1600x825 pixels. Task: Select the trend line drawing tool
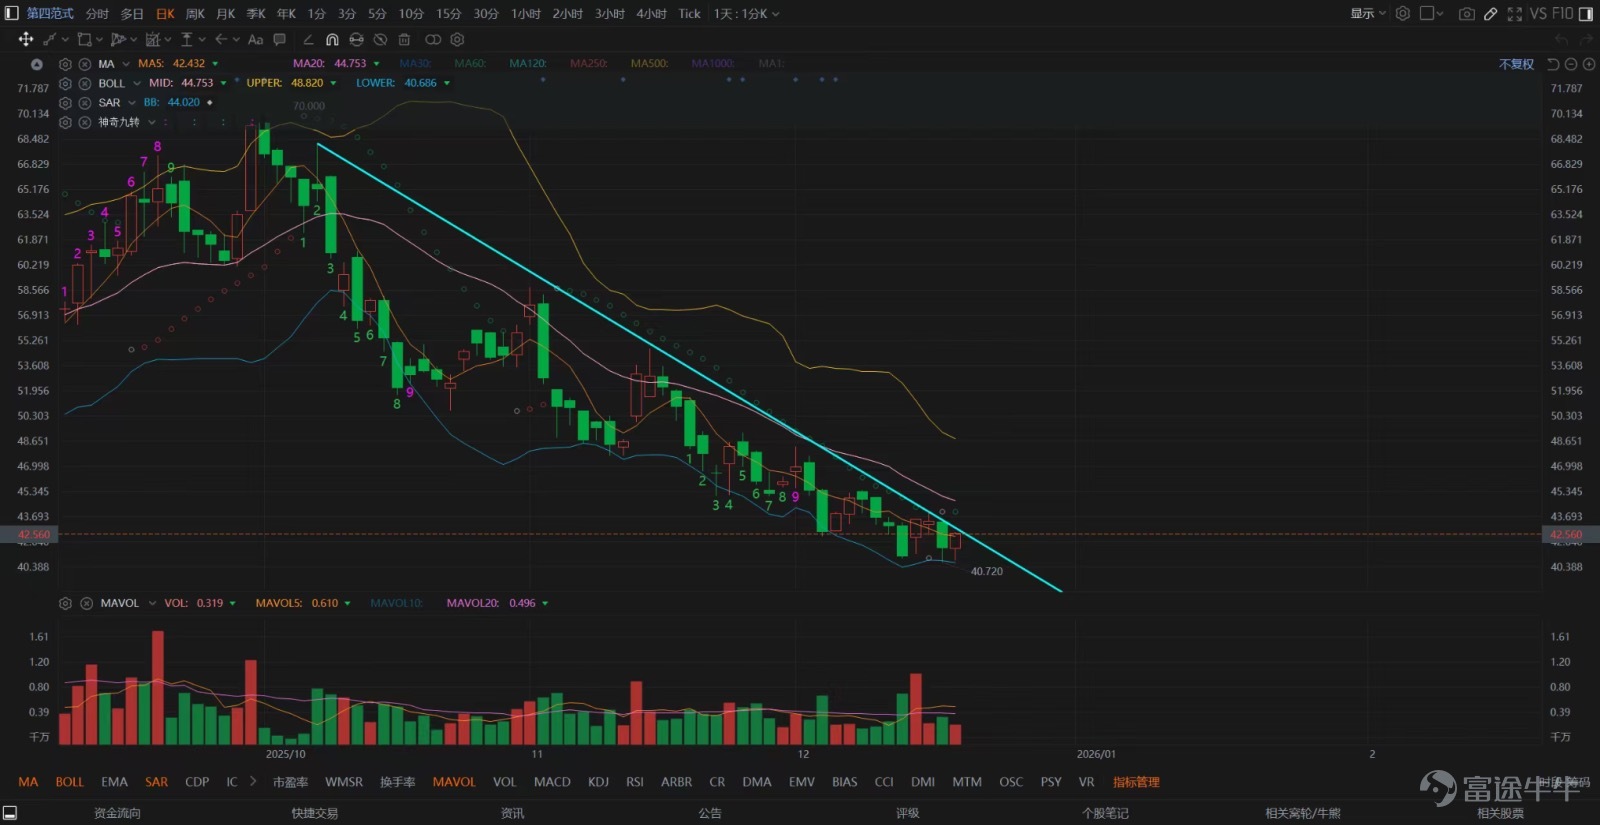coord(50,39)
